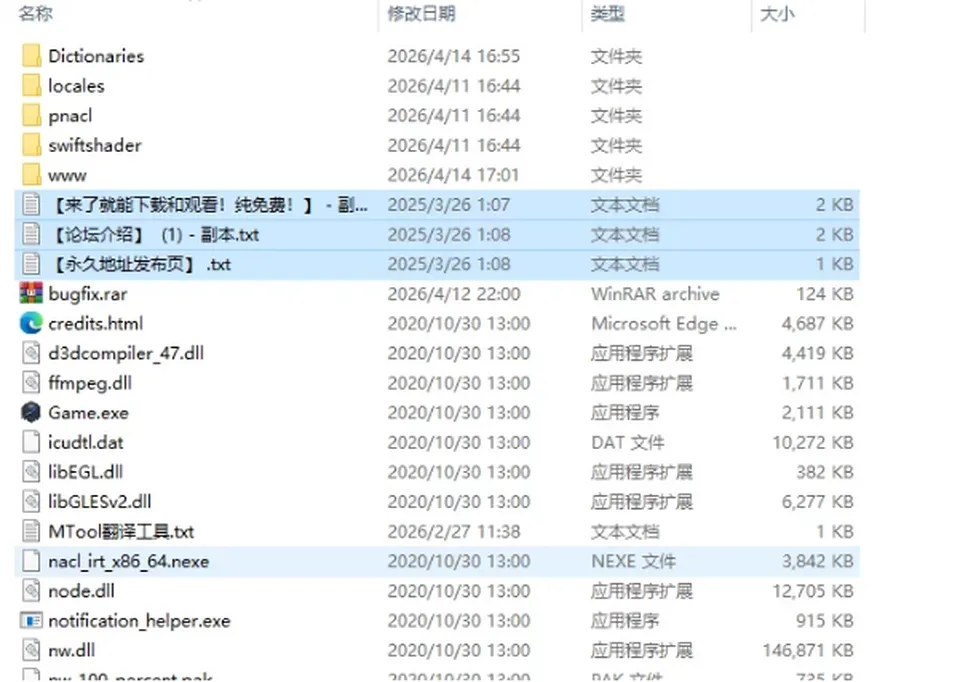Select the MTool翻译工具.txt document icon
Viewport: 960px width, 682px height.
[x=31, y=531]
